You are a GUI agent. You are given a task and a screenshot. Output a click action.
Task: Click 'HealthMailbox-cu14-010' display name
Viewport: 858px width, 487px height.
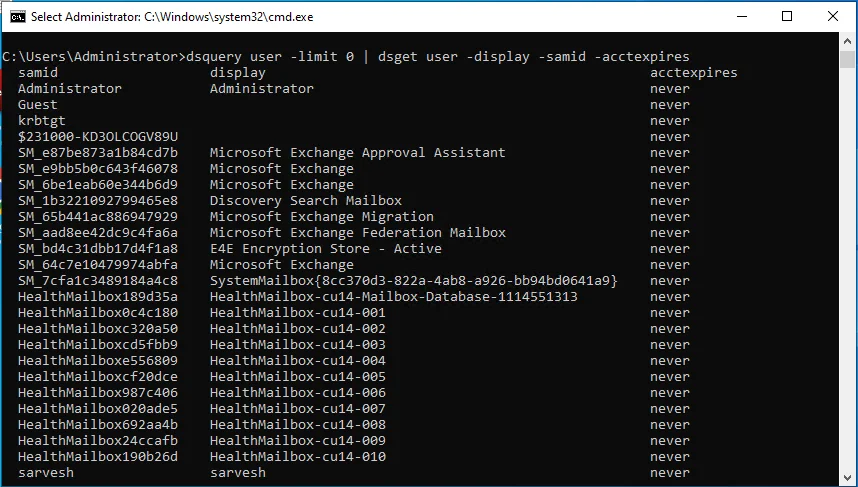click(x=298, y=456)
